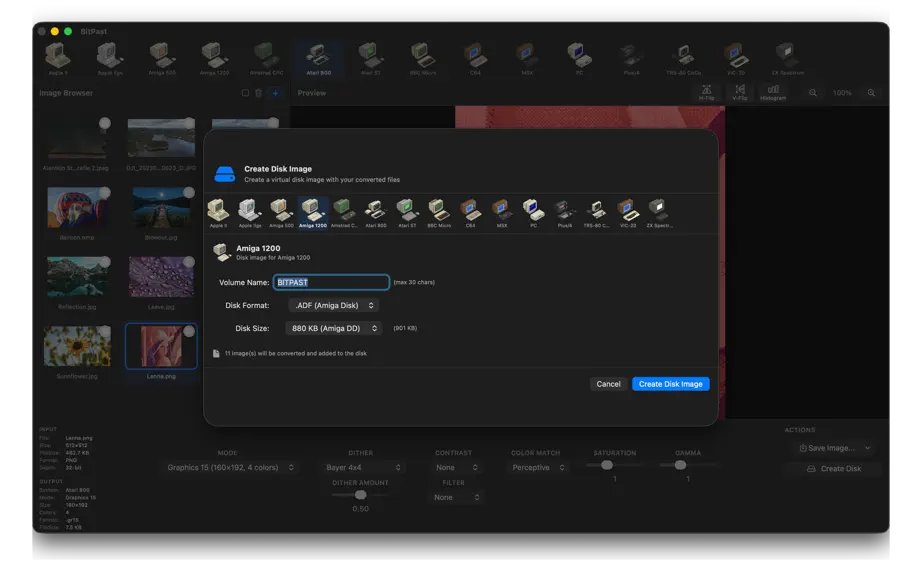Screen dimensions: 922x576
Task: Open the Color Match dropdown Perceptive
Action: [x=537, y=468]
